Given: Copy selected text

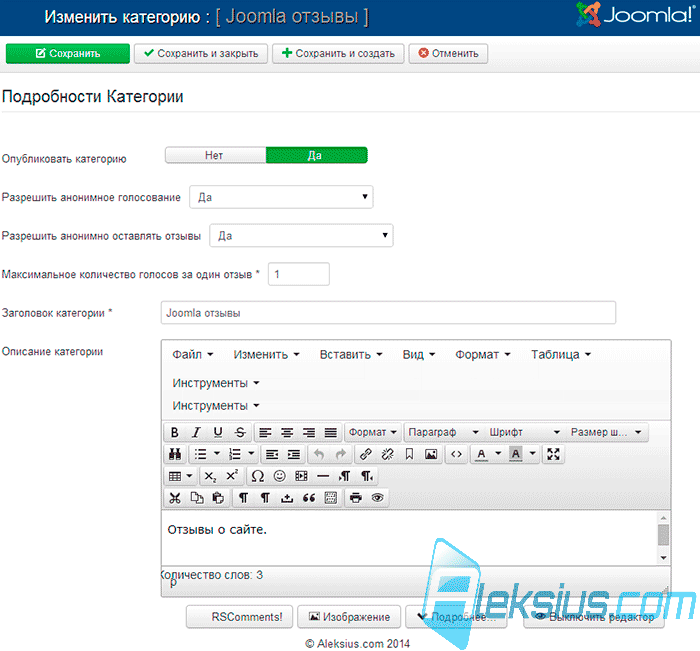Looking at the screenshot, I should coord(197,498).
